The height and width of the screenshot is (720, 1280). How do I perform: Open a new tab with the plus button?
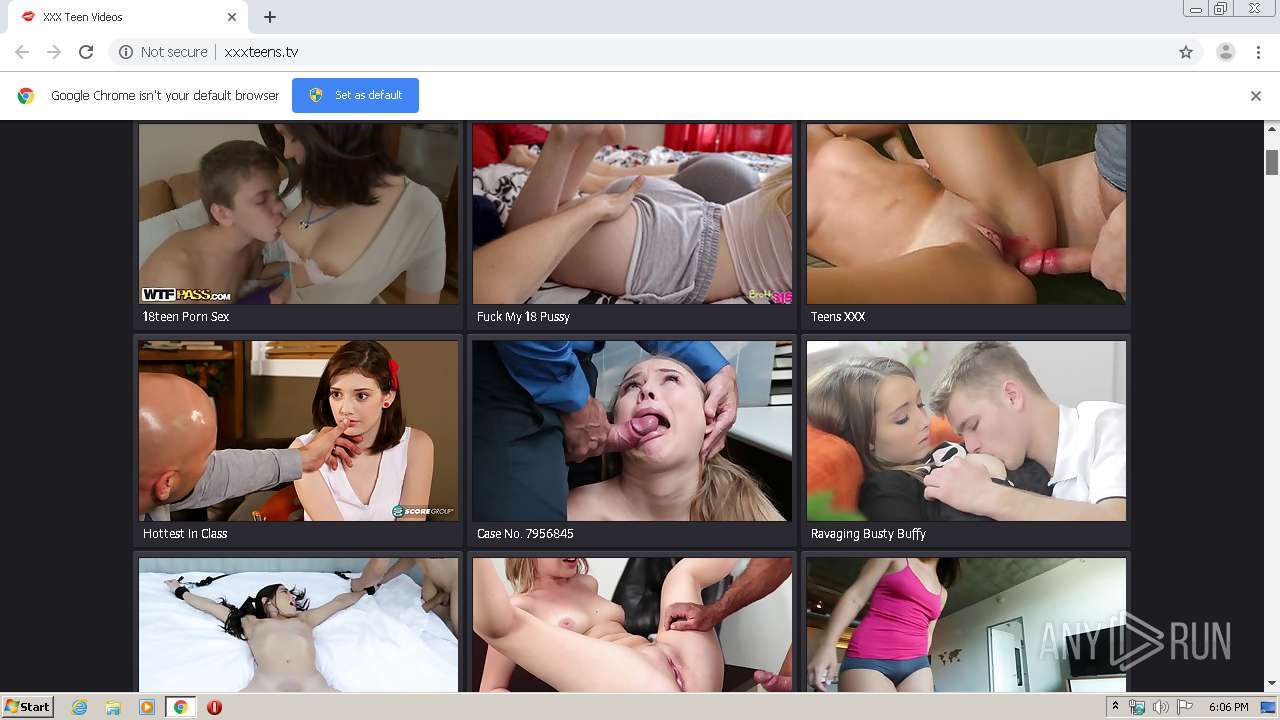(270, 17)
